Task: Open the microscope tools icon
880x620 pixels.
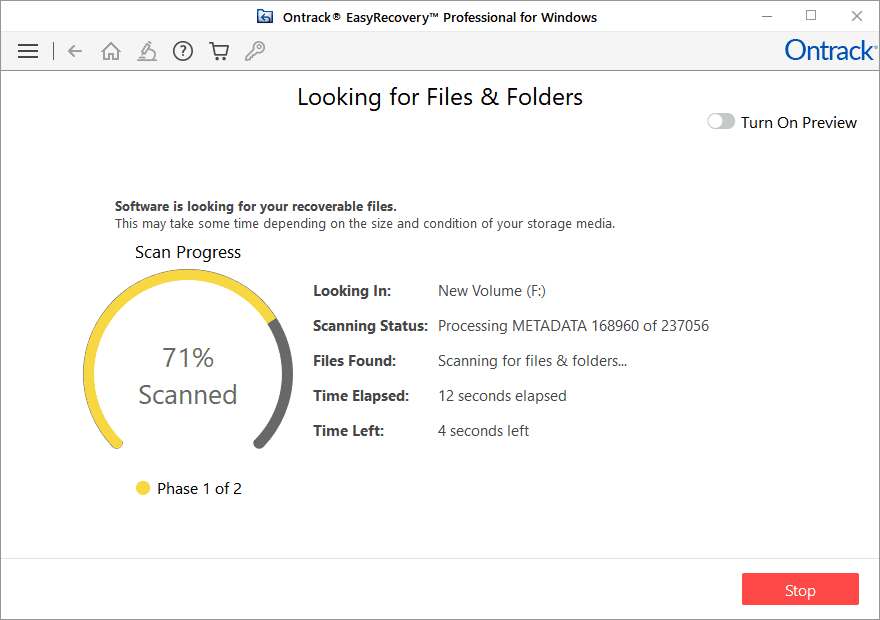Action: pyautogui.click(x=147, y=51)
